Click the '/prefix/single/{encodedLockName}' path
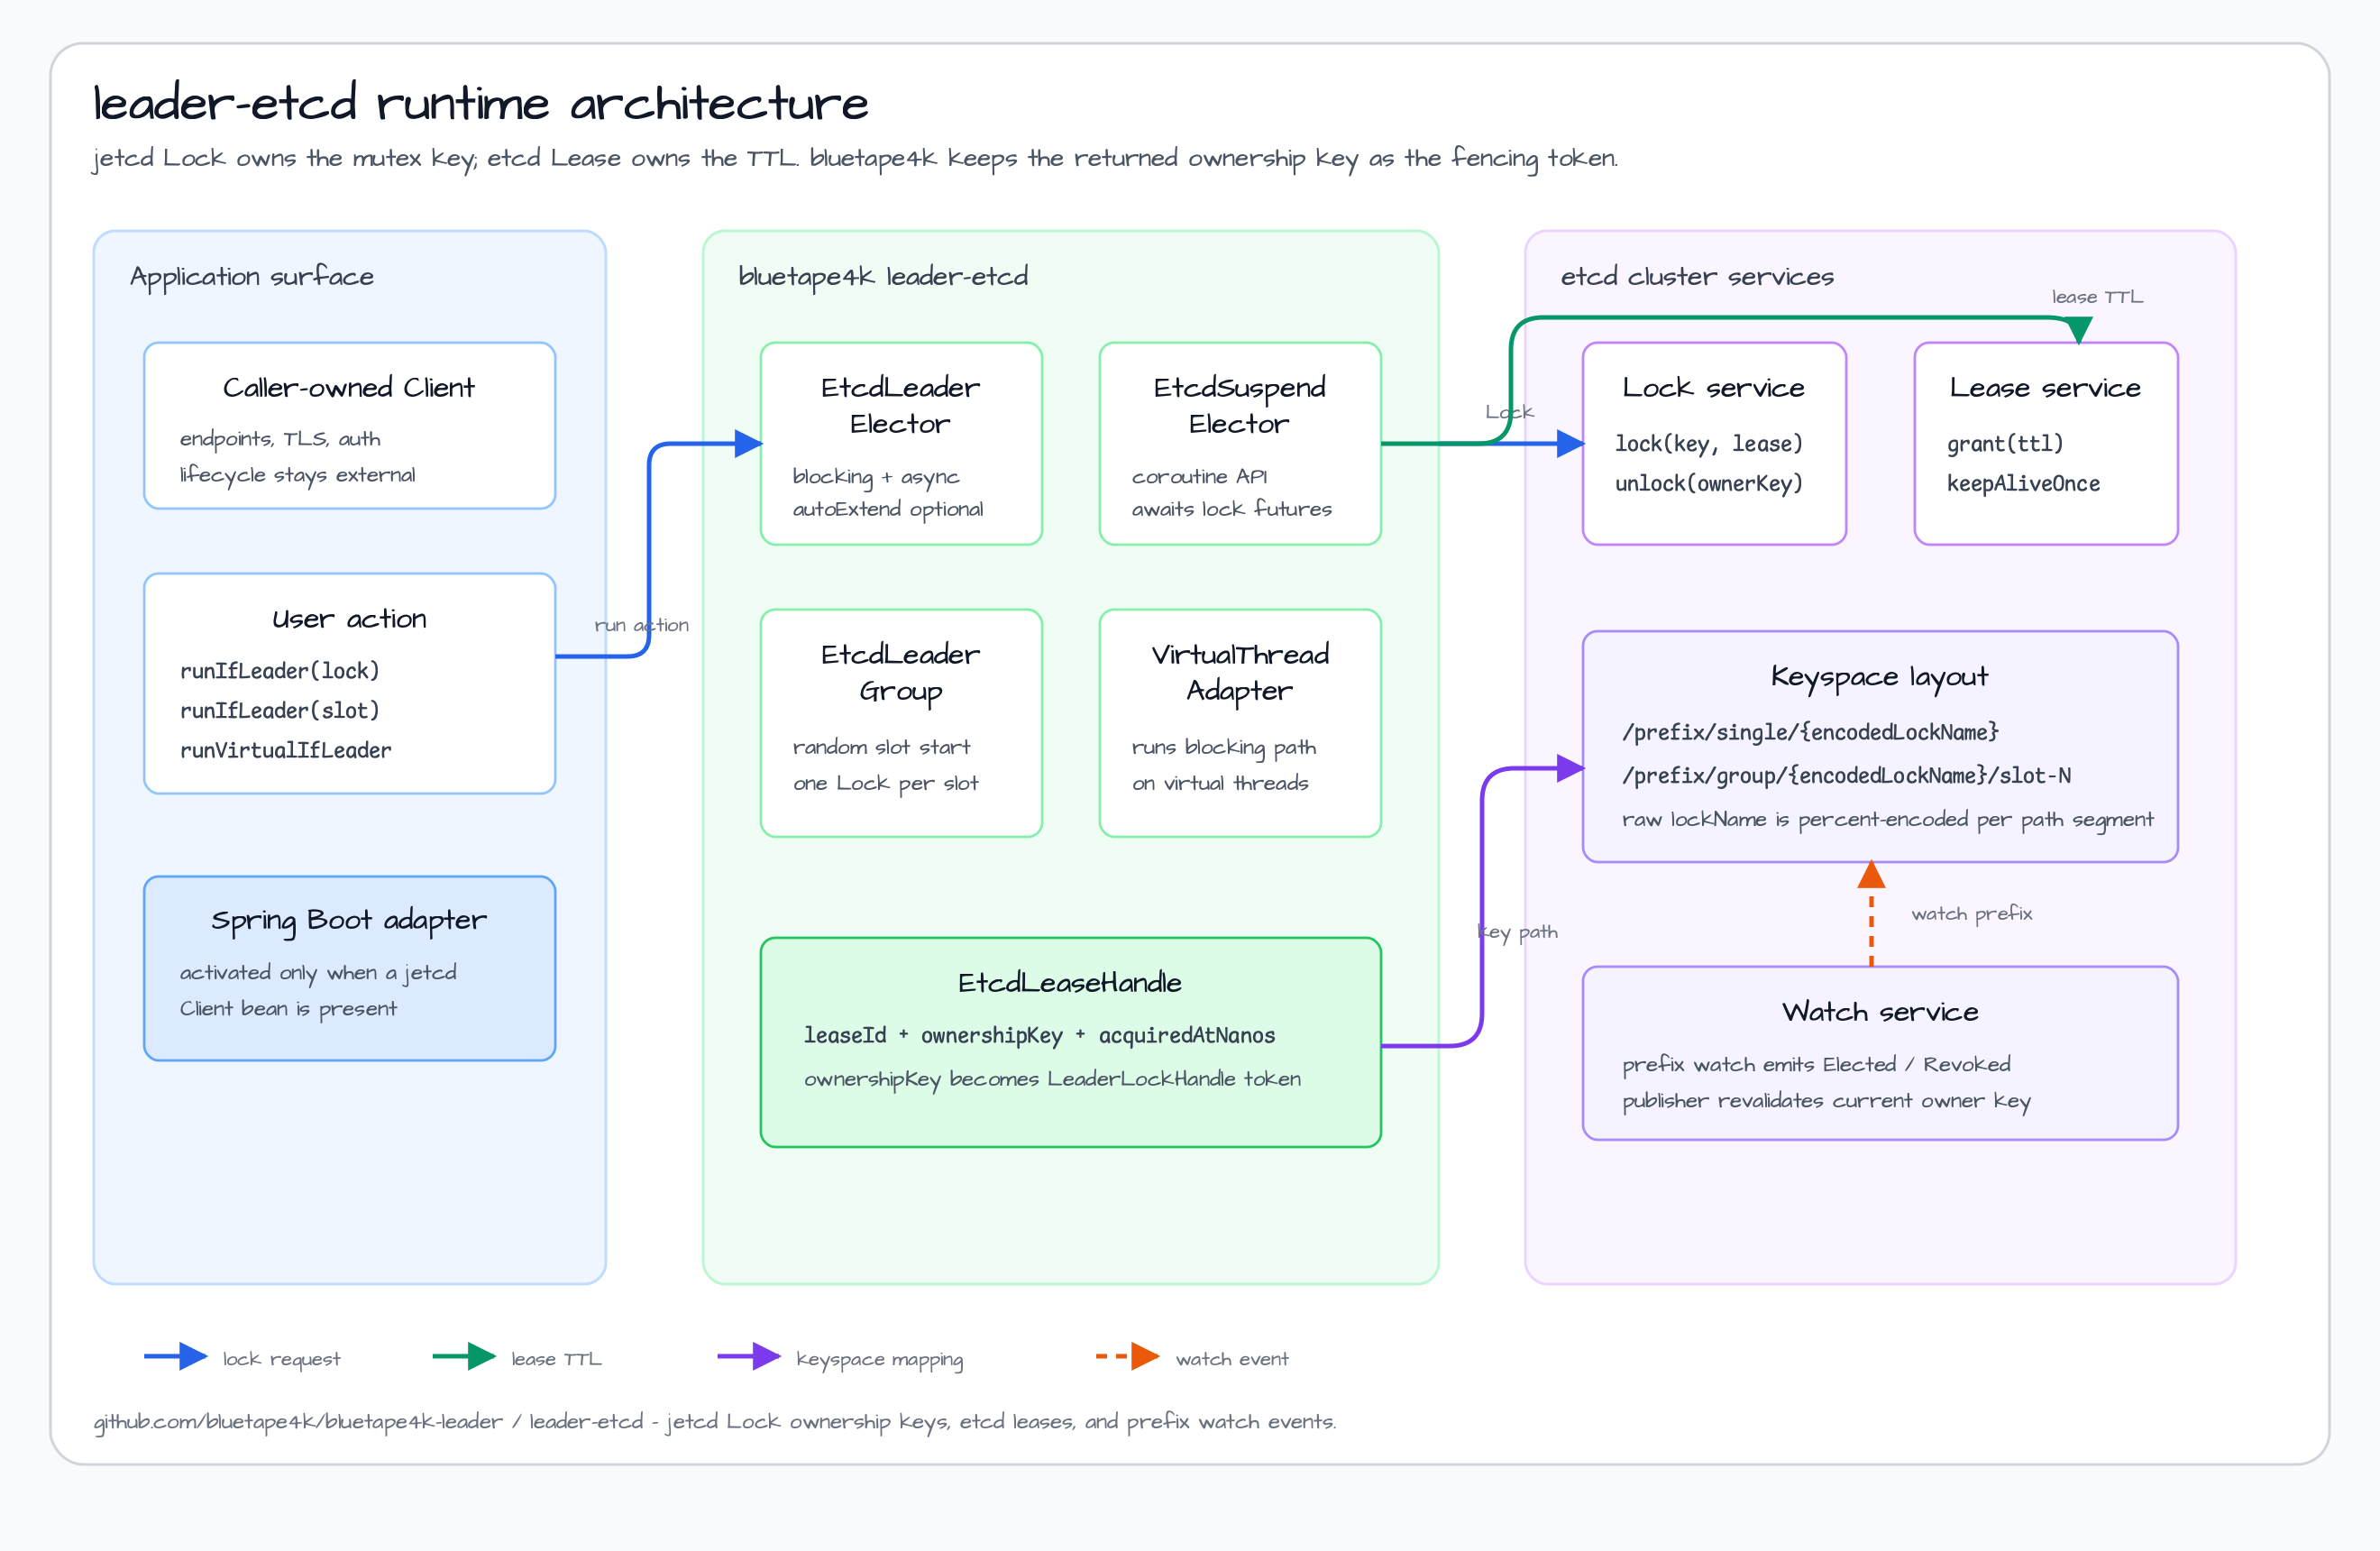 click(1810, 732)
